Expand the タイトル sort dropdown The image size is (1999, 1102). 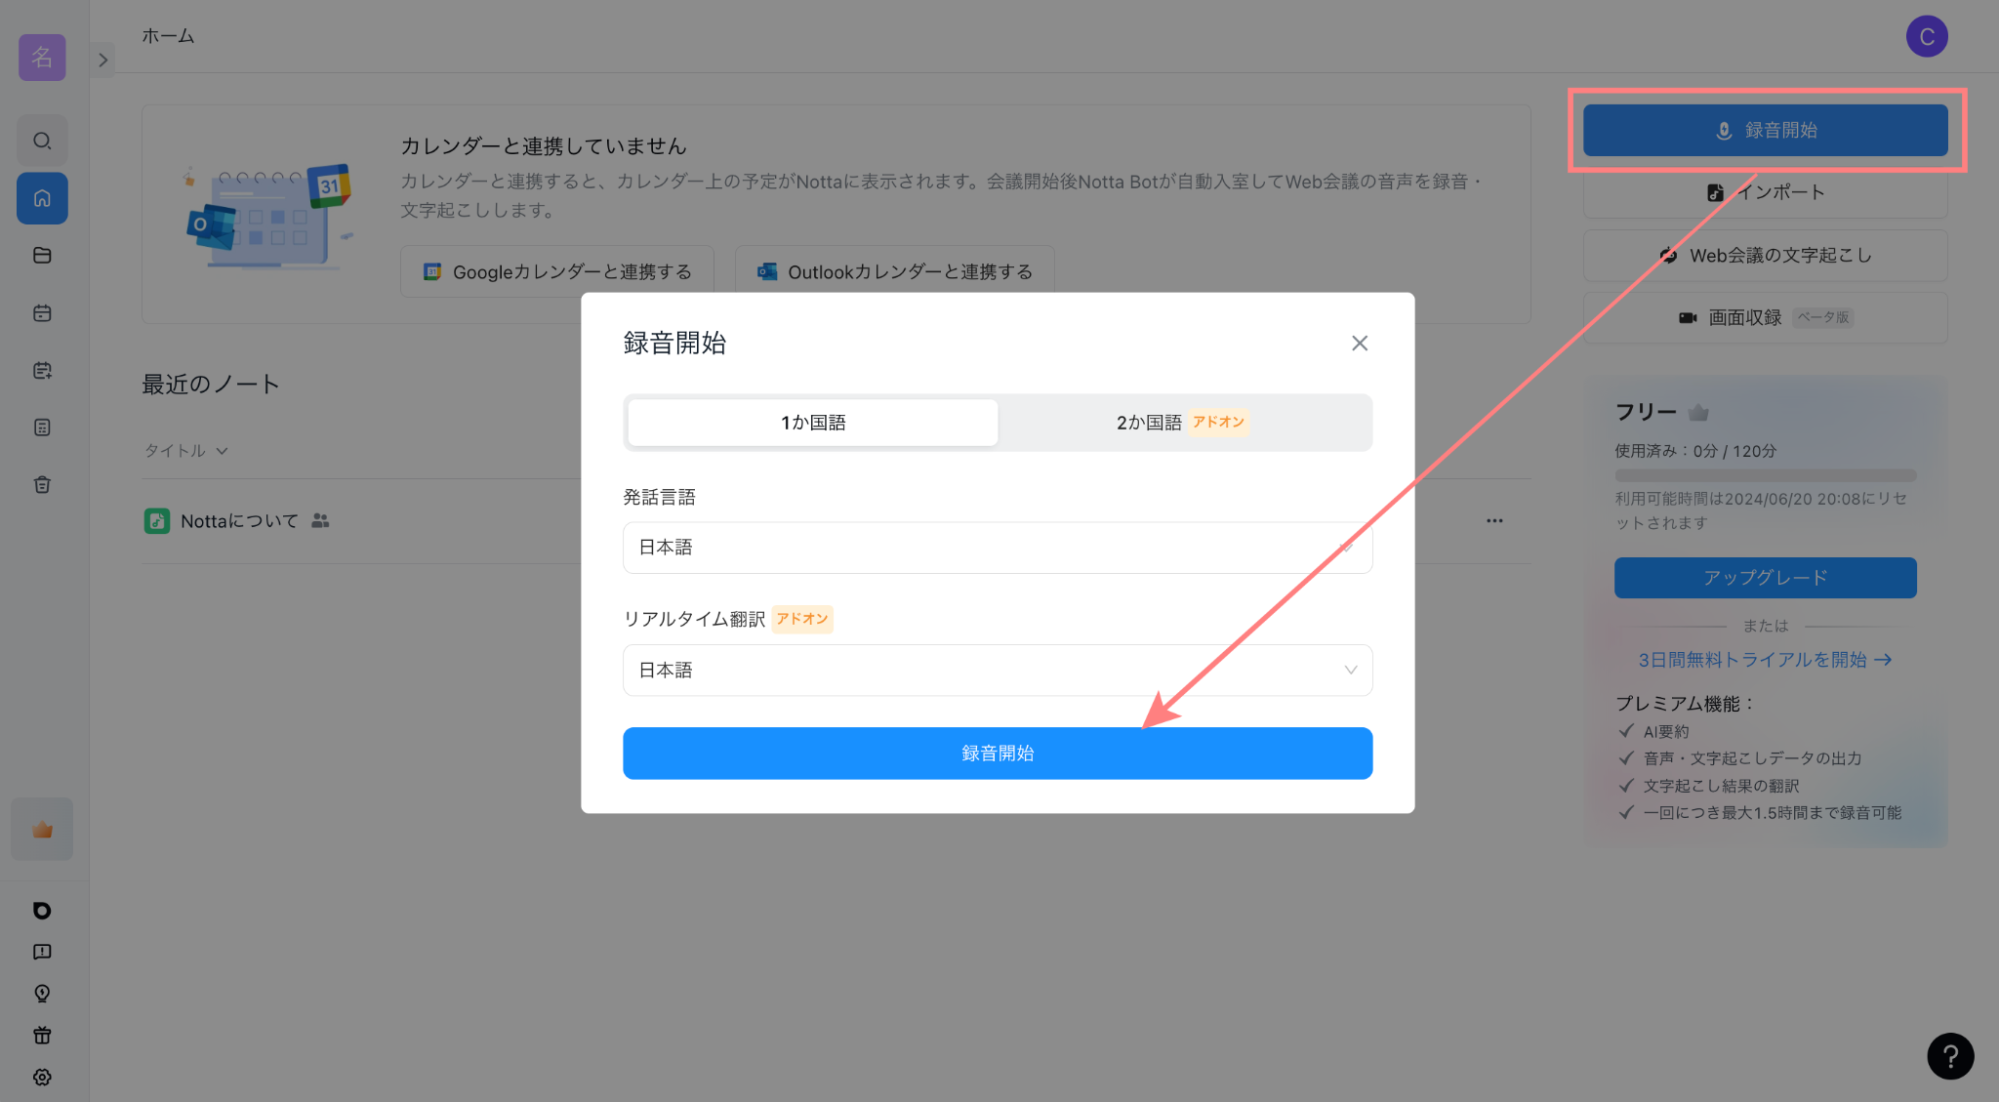tap(186, 451)
